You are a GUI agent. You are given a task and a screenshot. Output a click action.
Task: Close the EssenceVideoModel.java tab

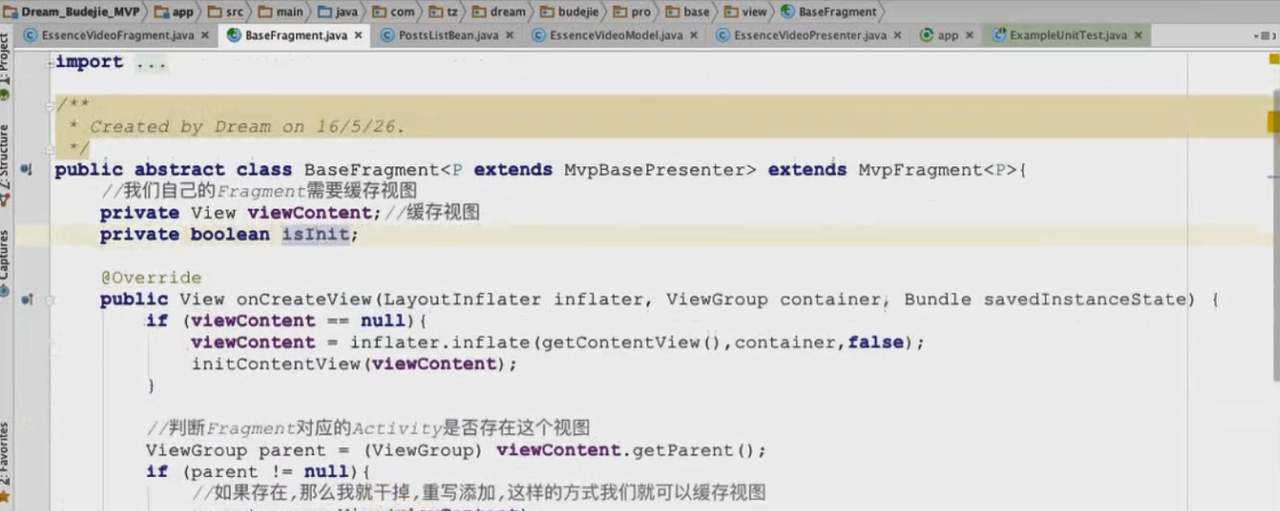point(693,35)
